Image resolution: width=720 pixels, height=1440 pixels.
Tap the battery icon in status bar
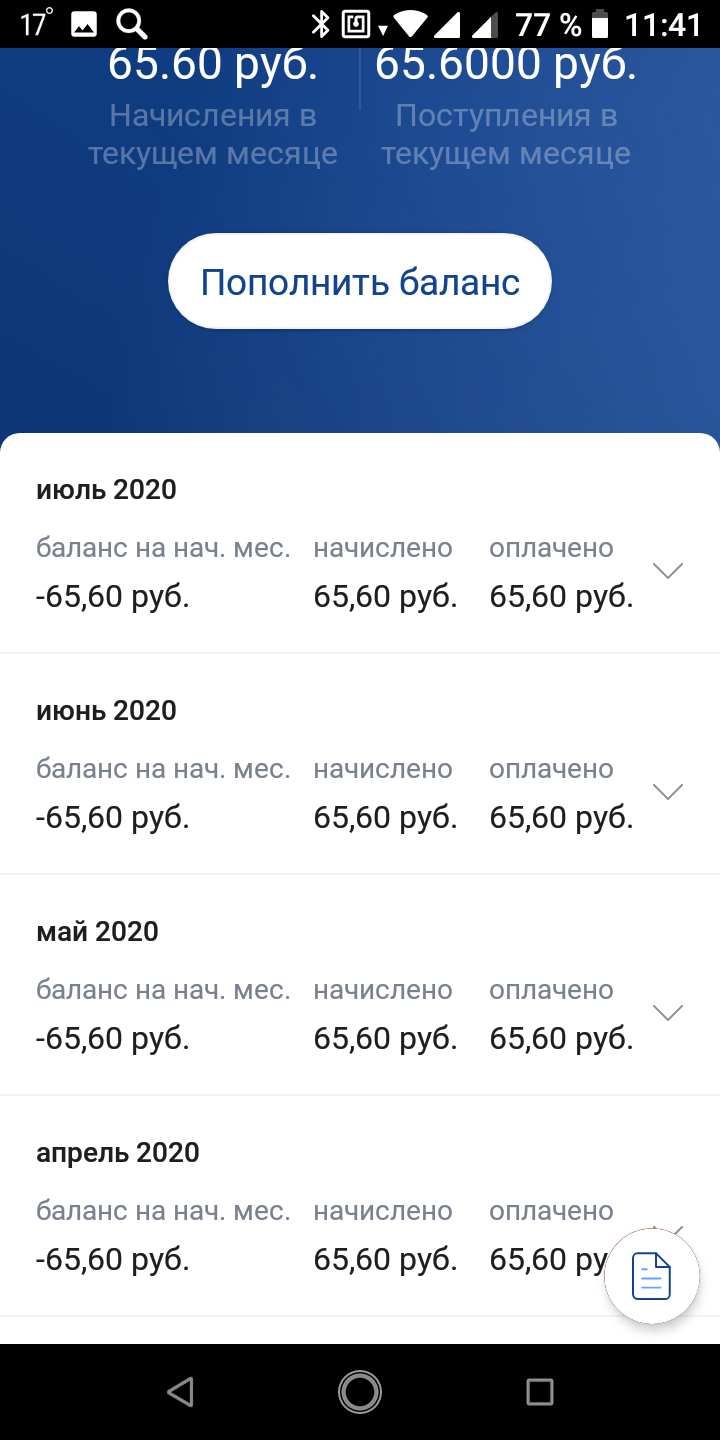(600, 23)
